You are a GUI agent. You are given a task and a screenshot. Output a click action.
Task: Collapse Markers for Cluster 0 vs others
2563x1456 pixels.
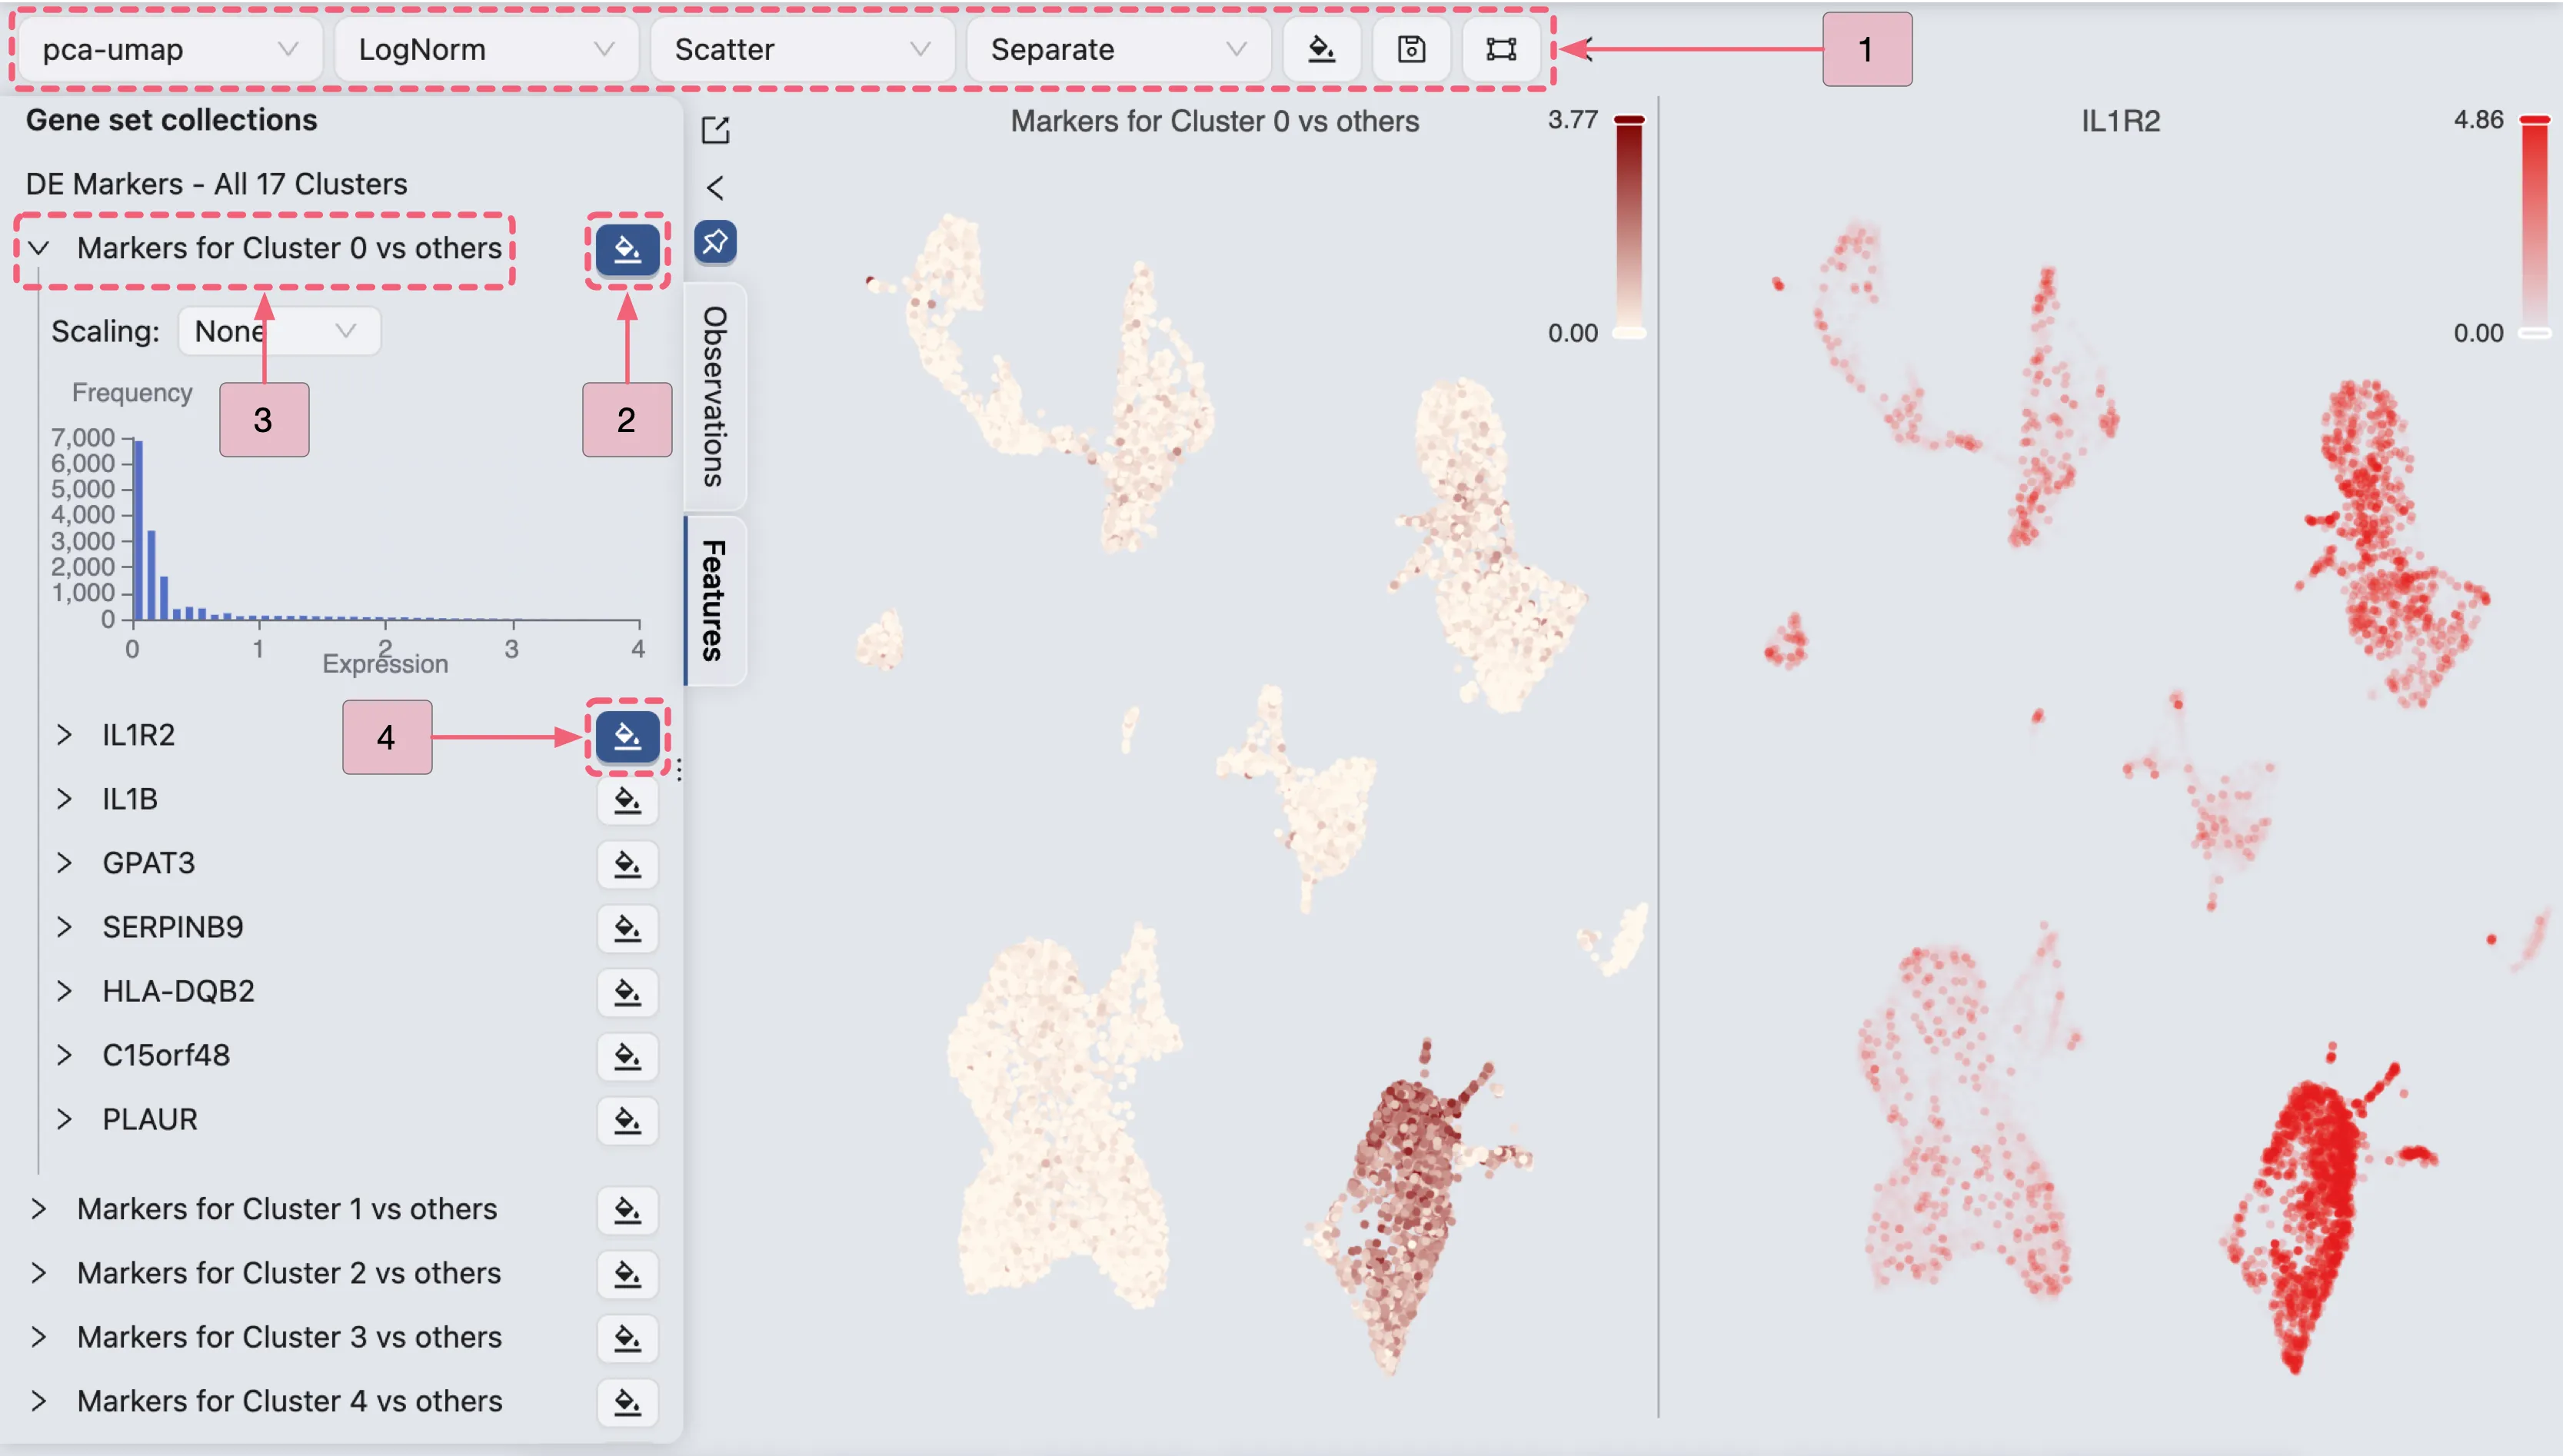coord(39,248)
